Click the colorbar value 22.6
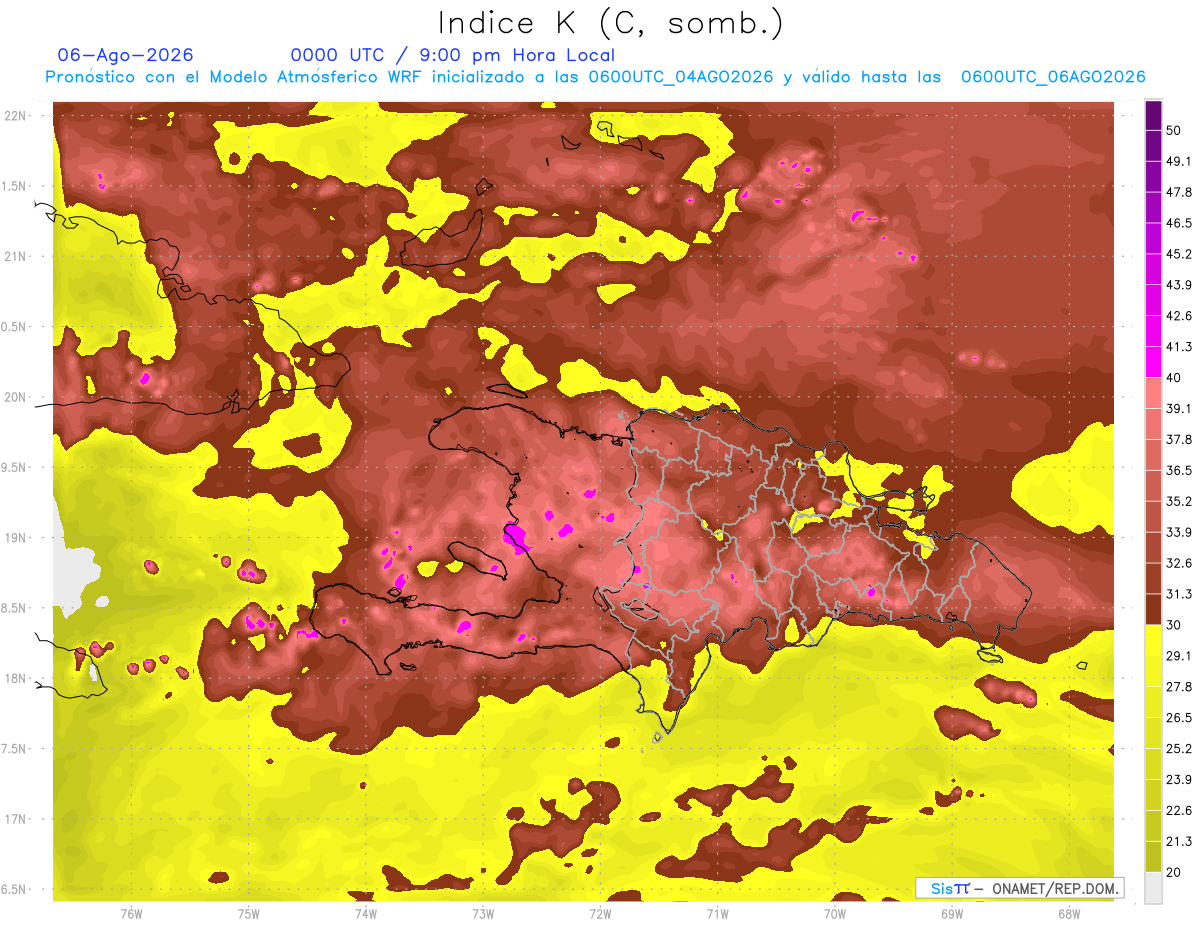This screenshot has width=1200, height=927. 1178,811
